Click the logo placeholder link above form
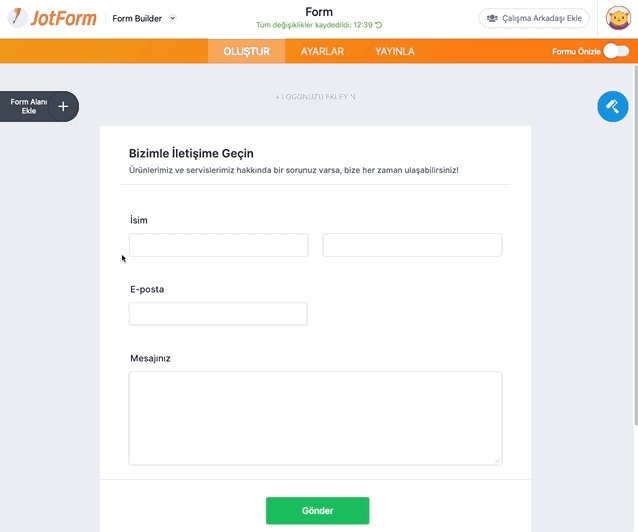Image resolution: width=638 pixels, height=532 pixels. coord(315,97)
